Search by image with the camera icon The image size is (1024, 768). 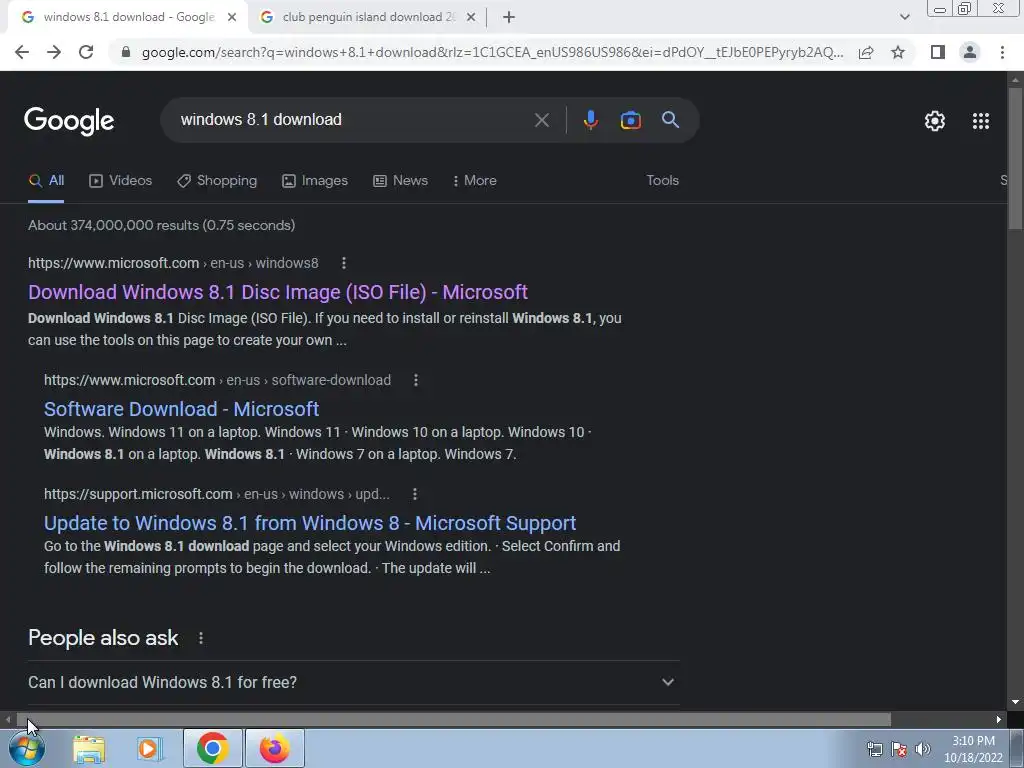(630, 120)
